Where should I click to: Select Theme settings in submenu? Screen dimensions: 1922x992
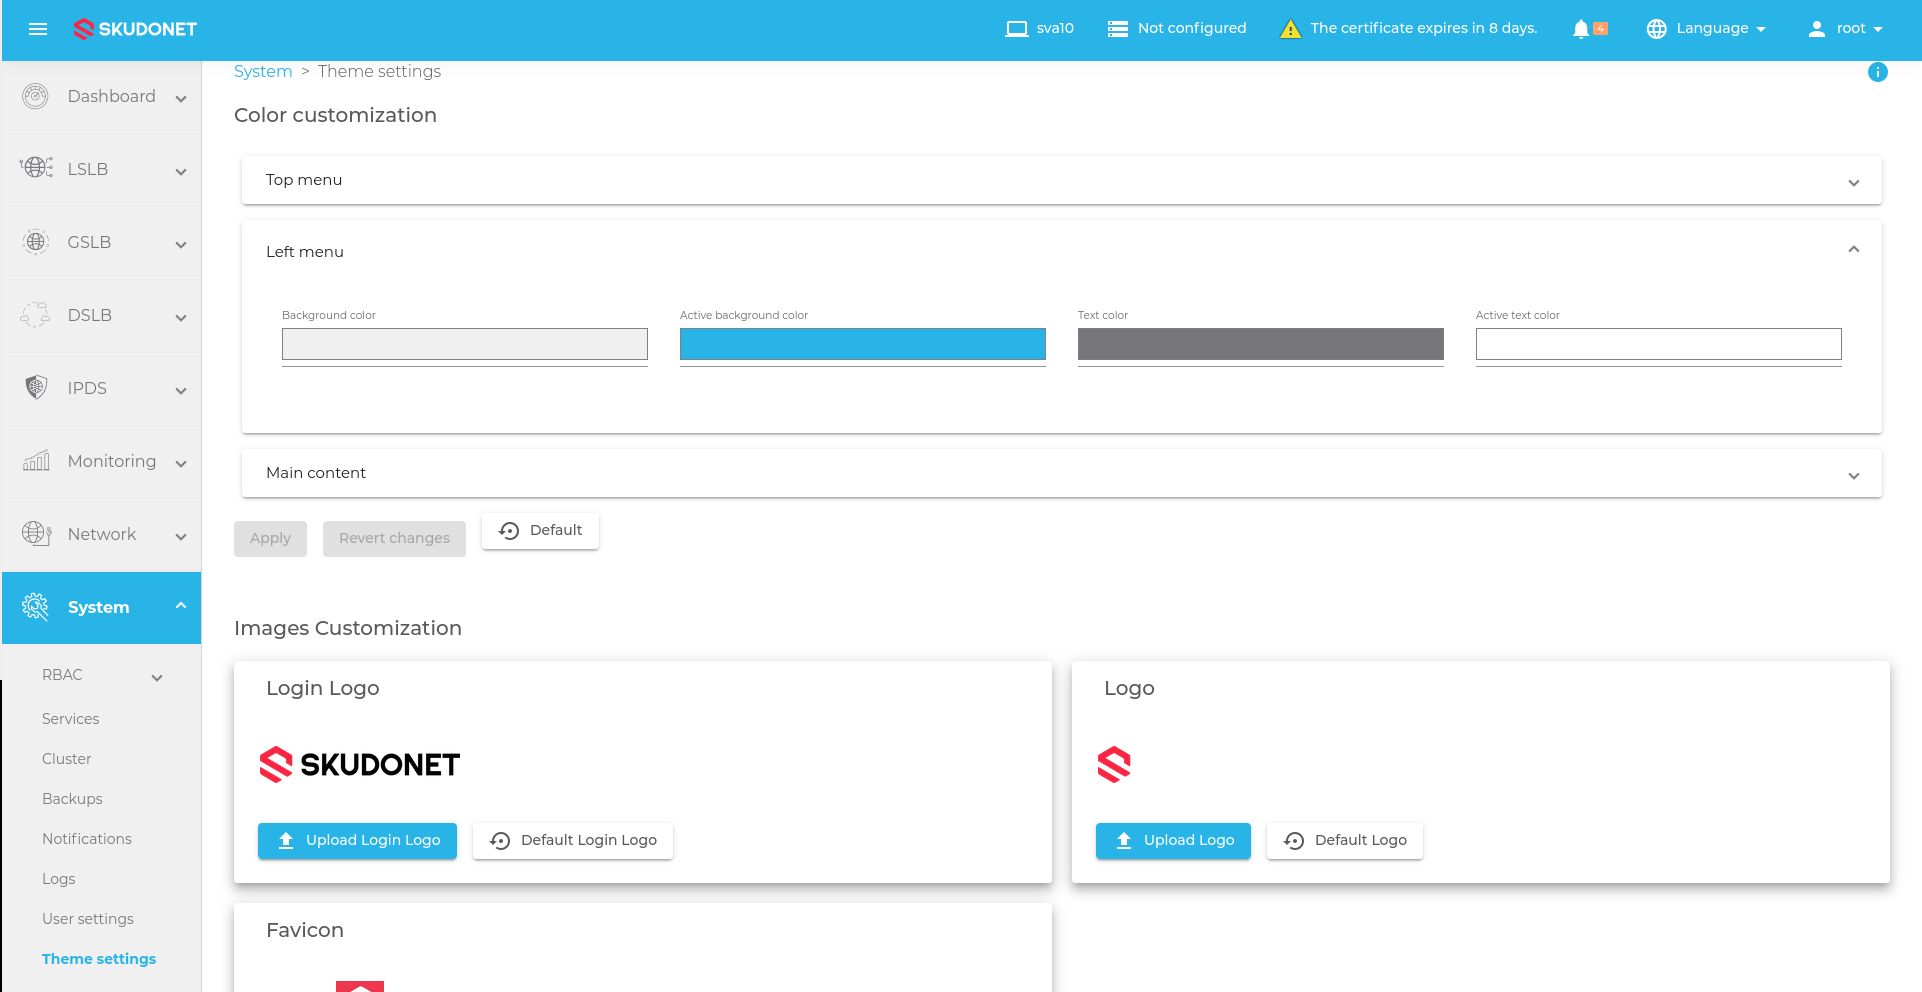(x=99, y=959)
